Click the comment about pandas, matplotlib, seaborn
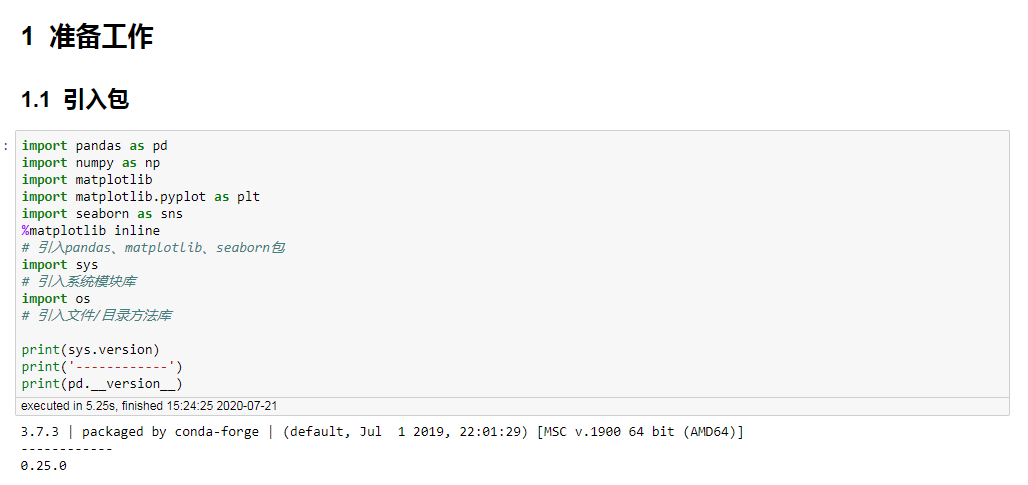 click(153, 248)
